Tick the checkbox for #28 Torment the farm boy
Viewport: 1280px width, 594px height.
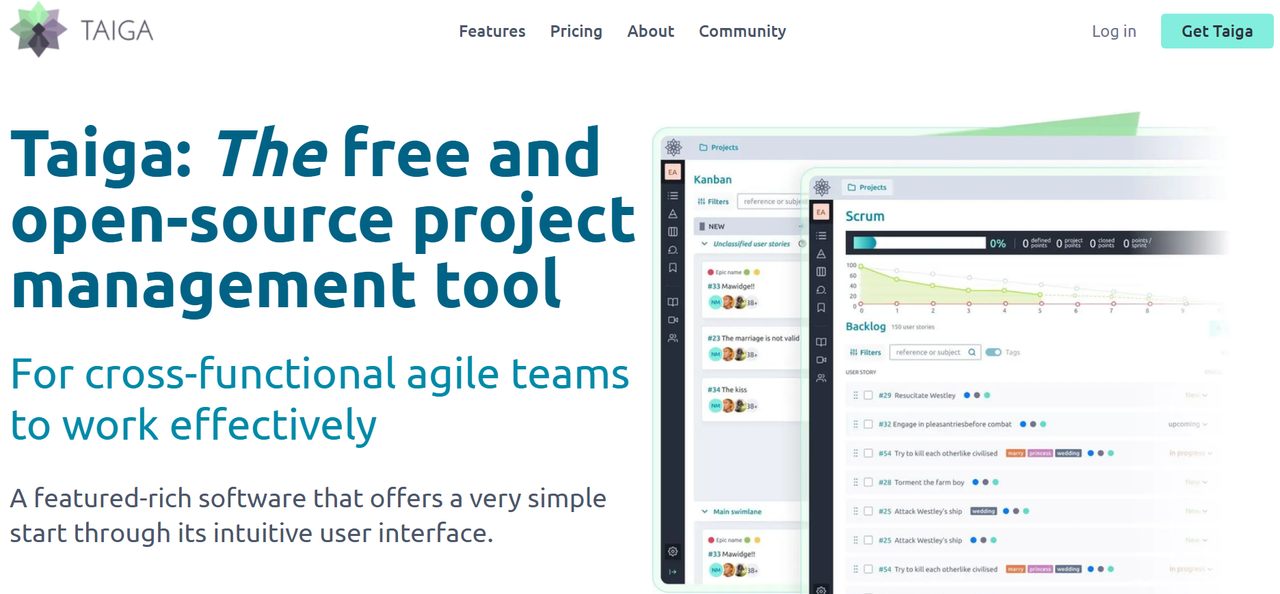coord(868,482)
